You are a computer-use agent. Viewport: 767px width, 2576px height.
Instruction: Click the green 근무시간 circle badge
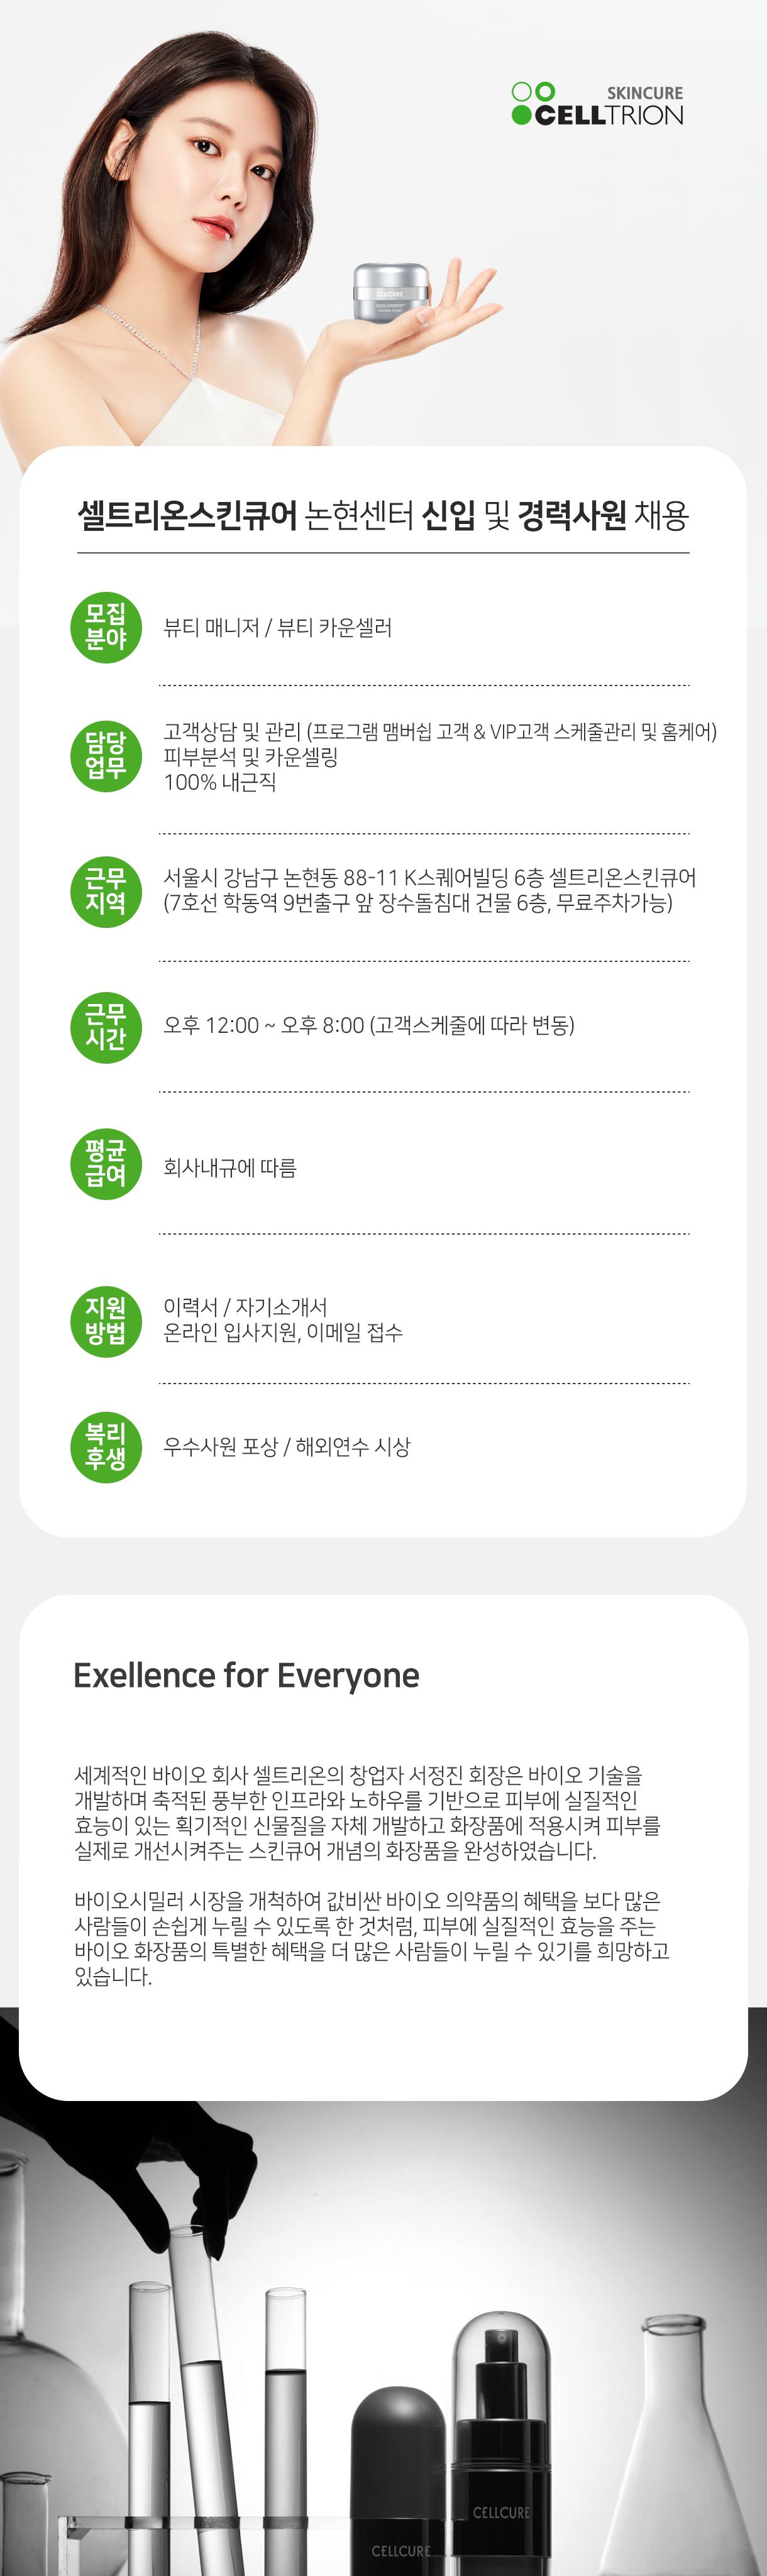105,1027
